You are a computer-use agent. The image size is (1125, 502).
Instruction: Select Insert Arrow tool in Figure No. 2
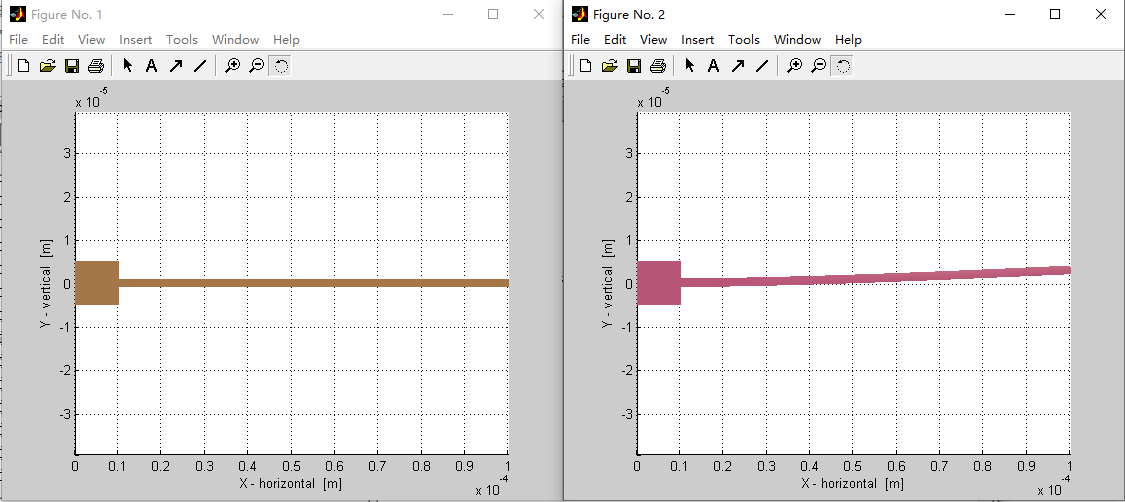[x=738, y=66]
